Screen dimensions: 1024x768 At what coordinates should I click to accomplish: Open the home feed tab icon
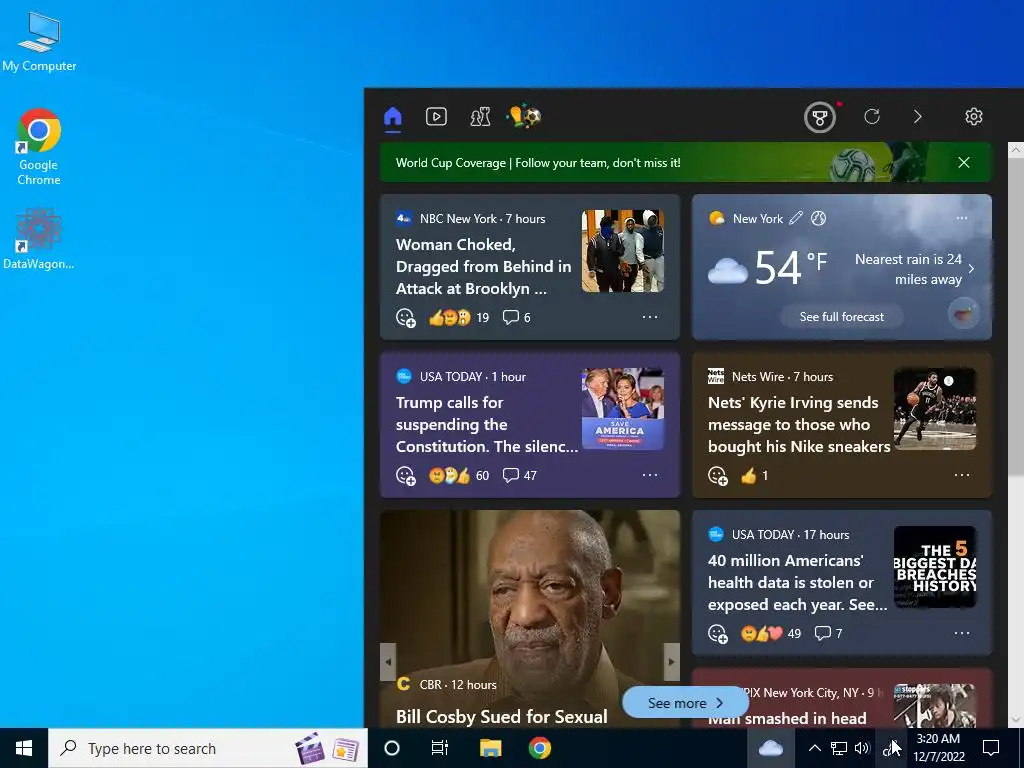pyautogui.click(x=392, y=117)
